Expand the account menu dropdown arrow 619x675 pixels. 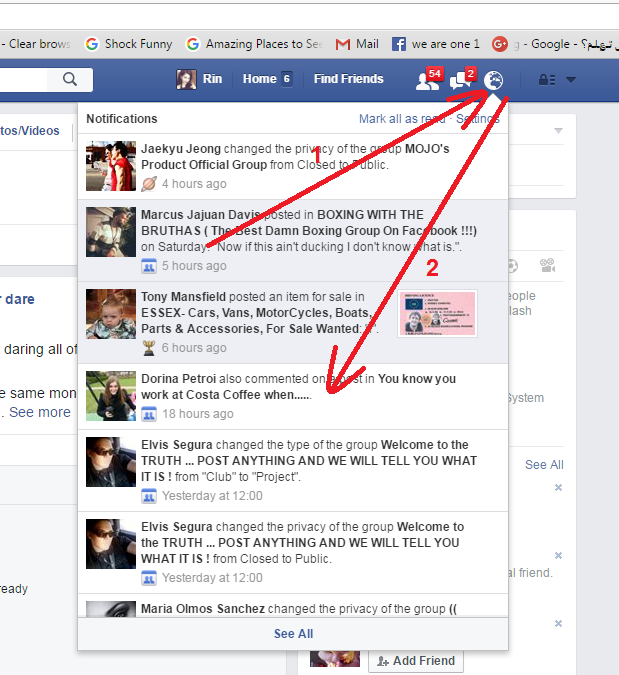coord(570,80)
